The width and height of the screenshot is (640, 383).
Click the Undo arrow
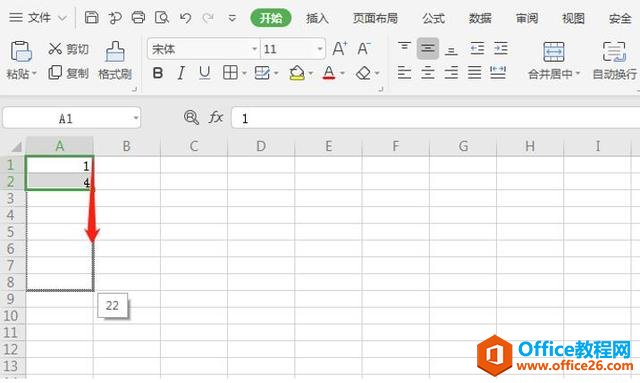tap(185, 18)
